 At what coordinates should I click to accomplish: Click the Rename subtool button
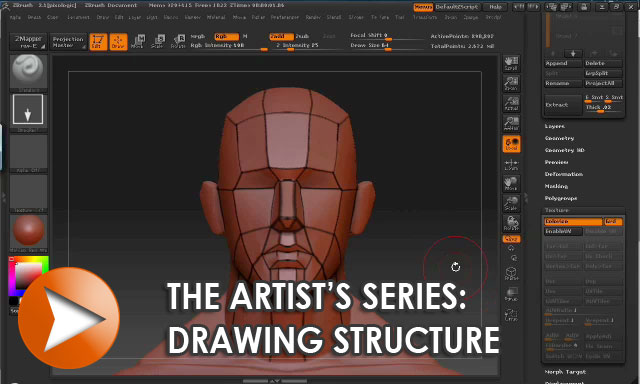563,83
